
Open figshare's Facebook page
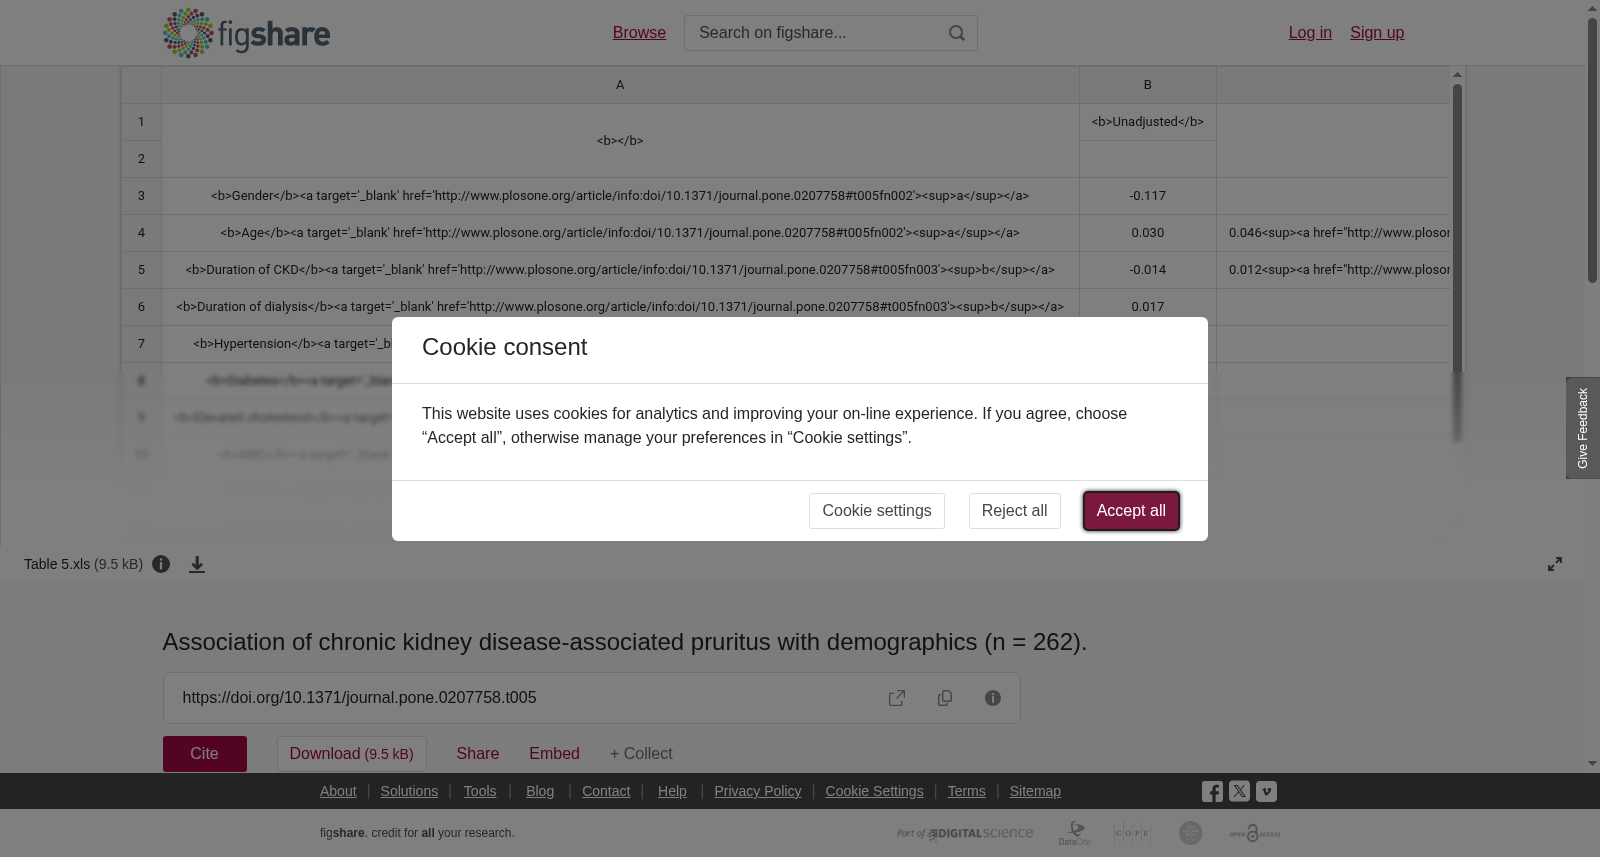1212,791
